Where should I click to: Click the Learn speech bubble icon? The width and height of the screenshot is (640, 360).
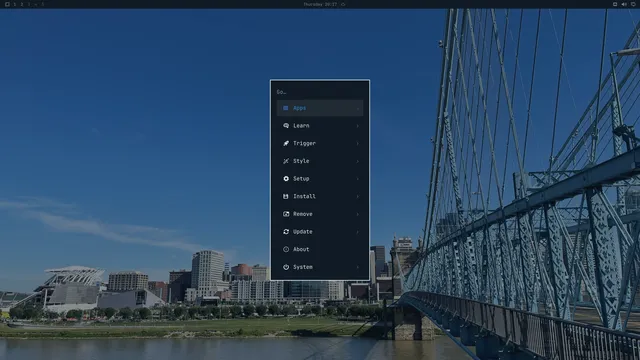286,126
